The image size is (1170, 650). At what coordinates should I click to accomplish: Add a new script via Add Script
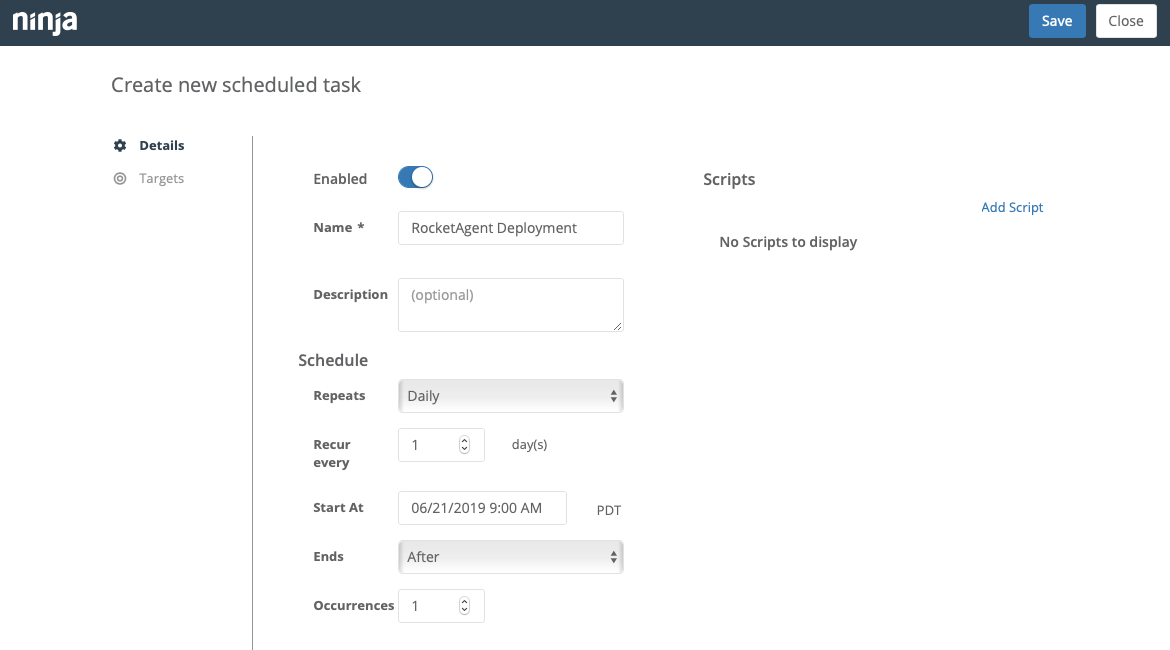(1012, 207)
